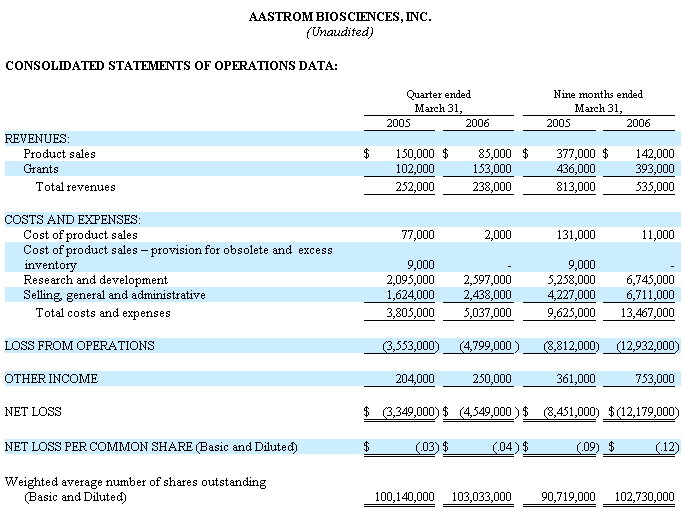Select the LOSS FROM OPERATIONS row label
Image resolution: width=683 pixels, height=512 pixels.
click(x=80, y=345)
